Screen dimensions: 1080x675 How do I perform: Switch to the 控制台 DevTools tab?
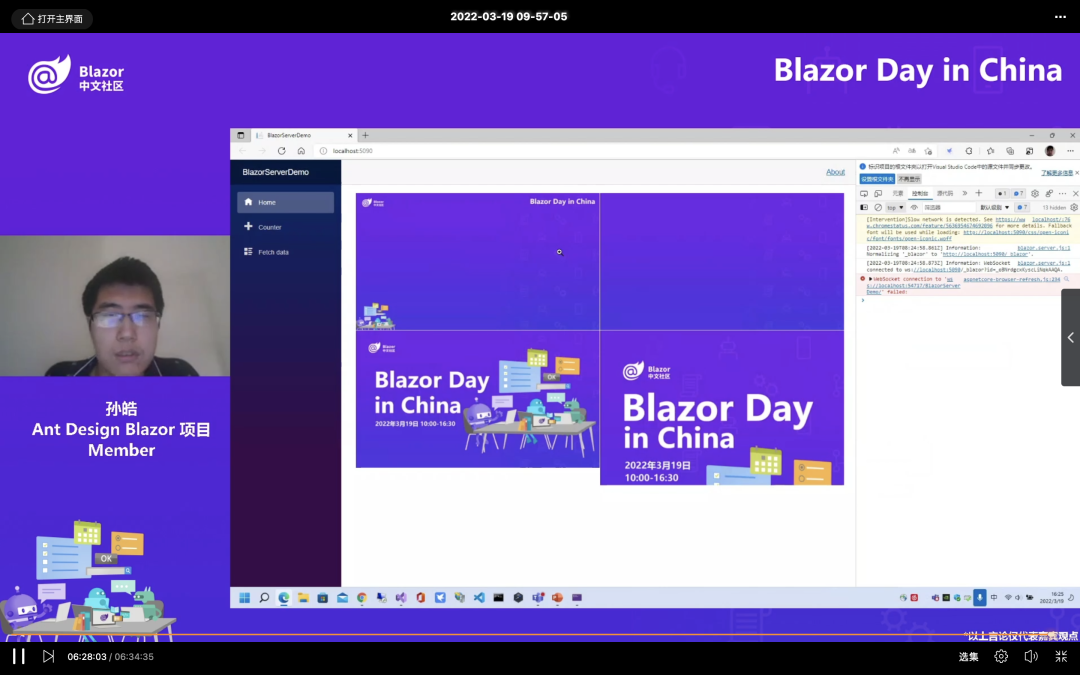920,194
